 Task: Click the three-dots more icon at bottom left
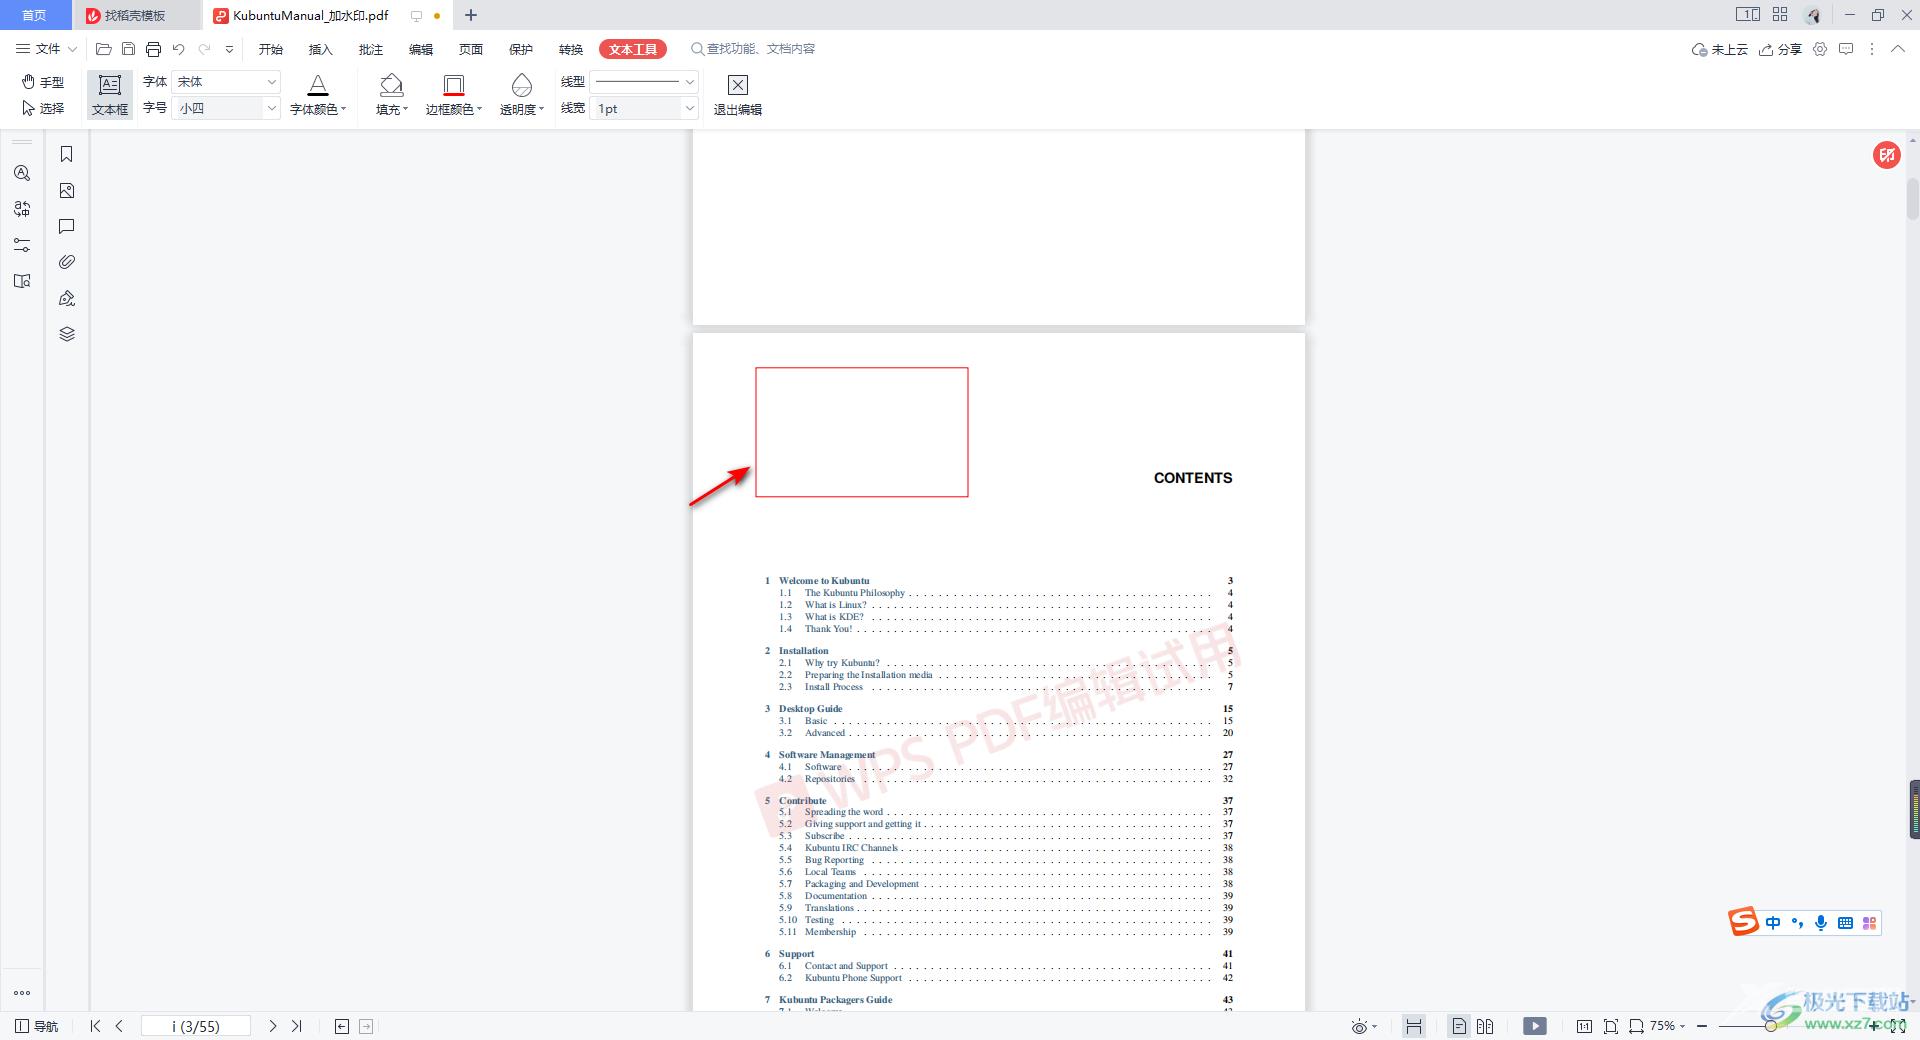click(22, 993)
